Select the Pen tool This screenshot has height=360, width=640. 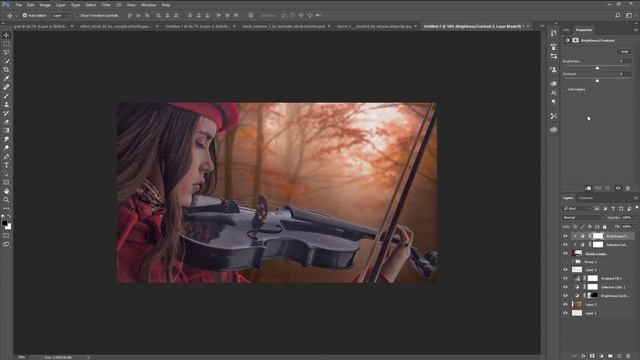tap(6, 156)
